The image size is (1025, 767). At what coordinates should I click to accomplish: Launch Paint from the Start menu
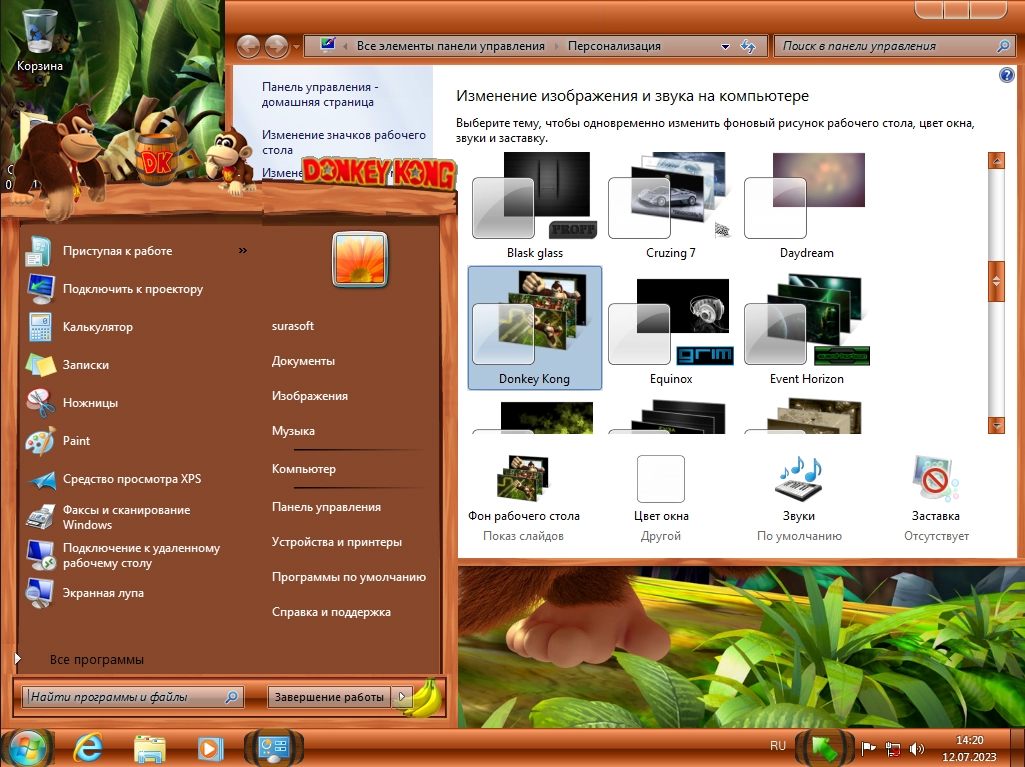tap(76, 441)
